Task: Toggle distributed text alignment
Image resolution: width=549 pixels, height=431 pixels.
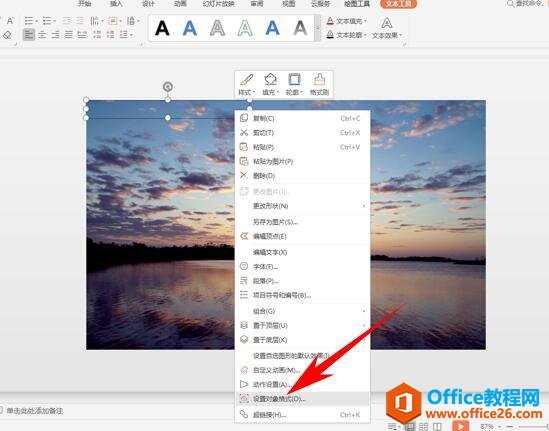Action: pos(82,34)
